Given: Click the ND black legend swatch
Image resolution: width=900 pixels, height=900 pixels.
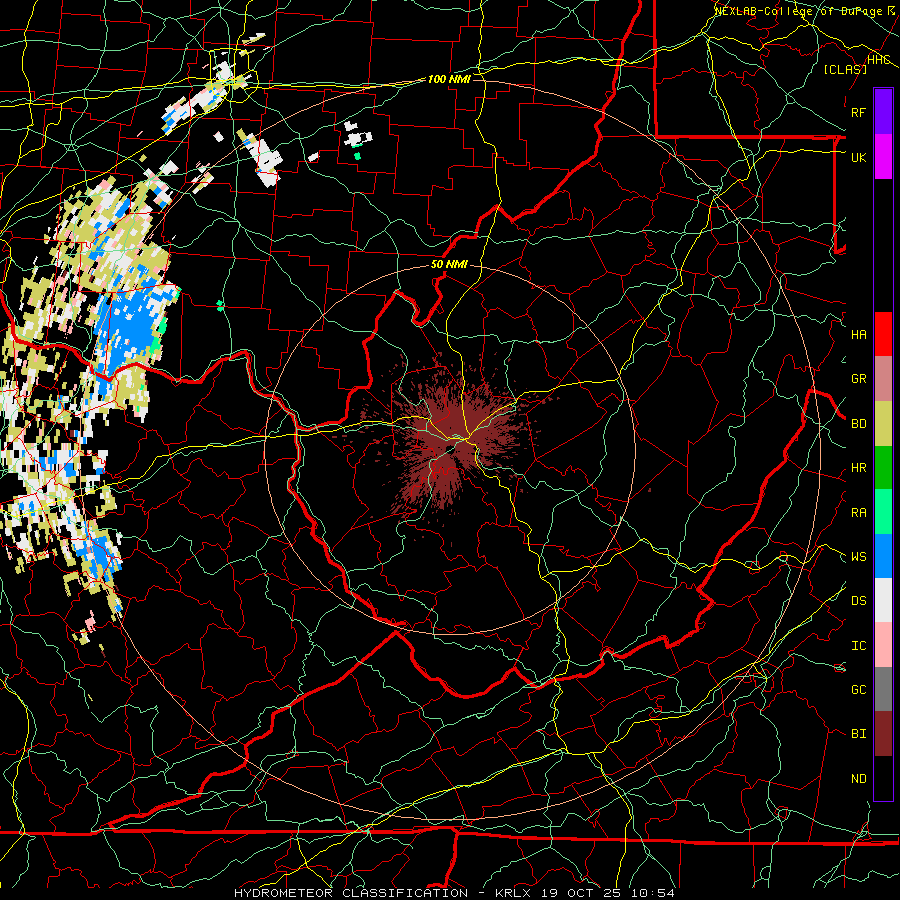Looking at the screenshot, I should 883,778.
